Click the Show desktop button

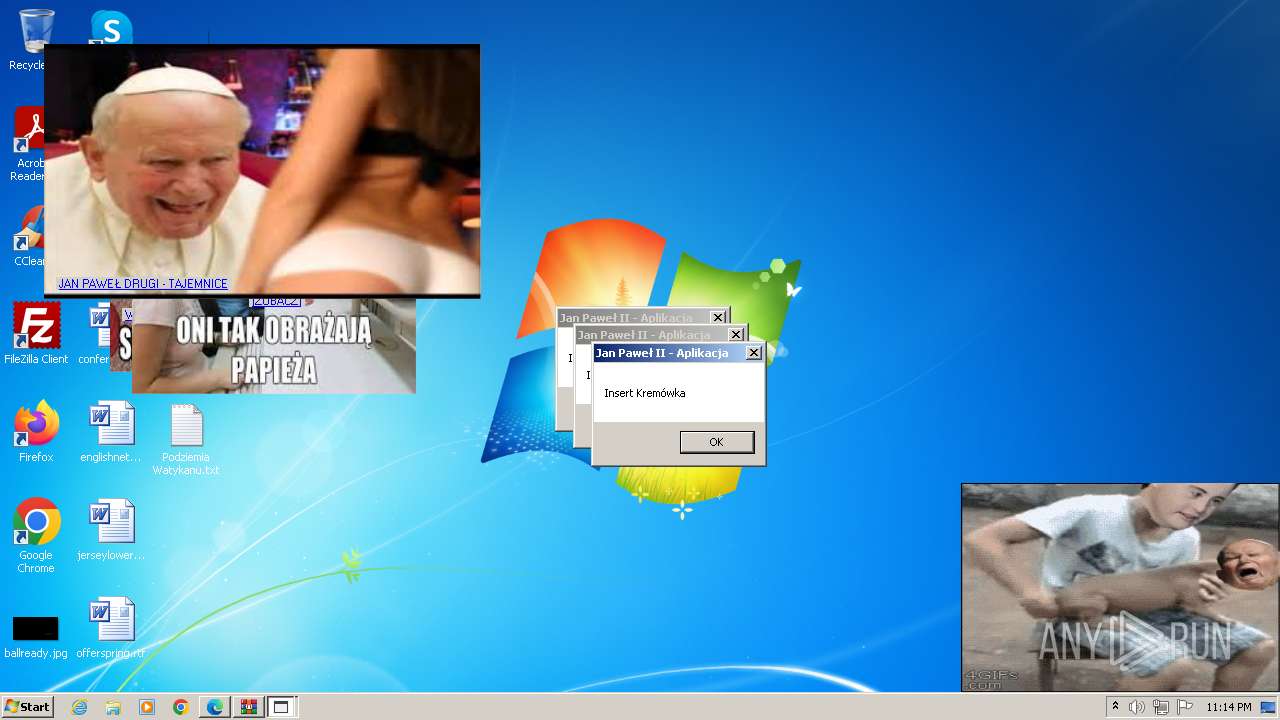coord(1270,707)
